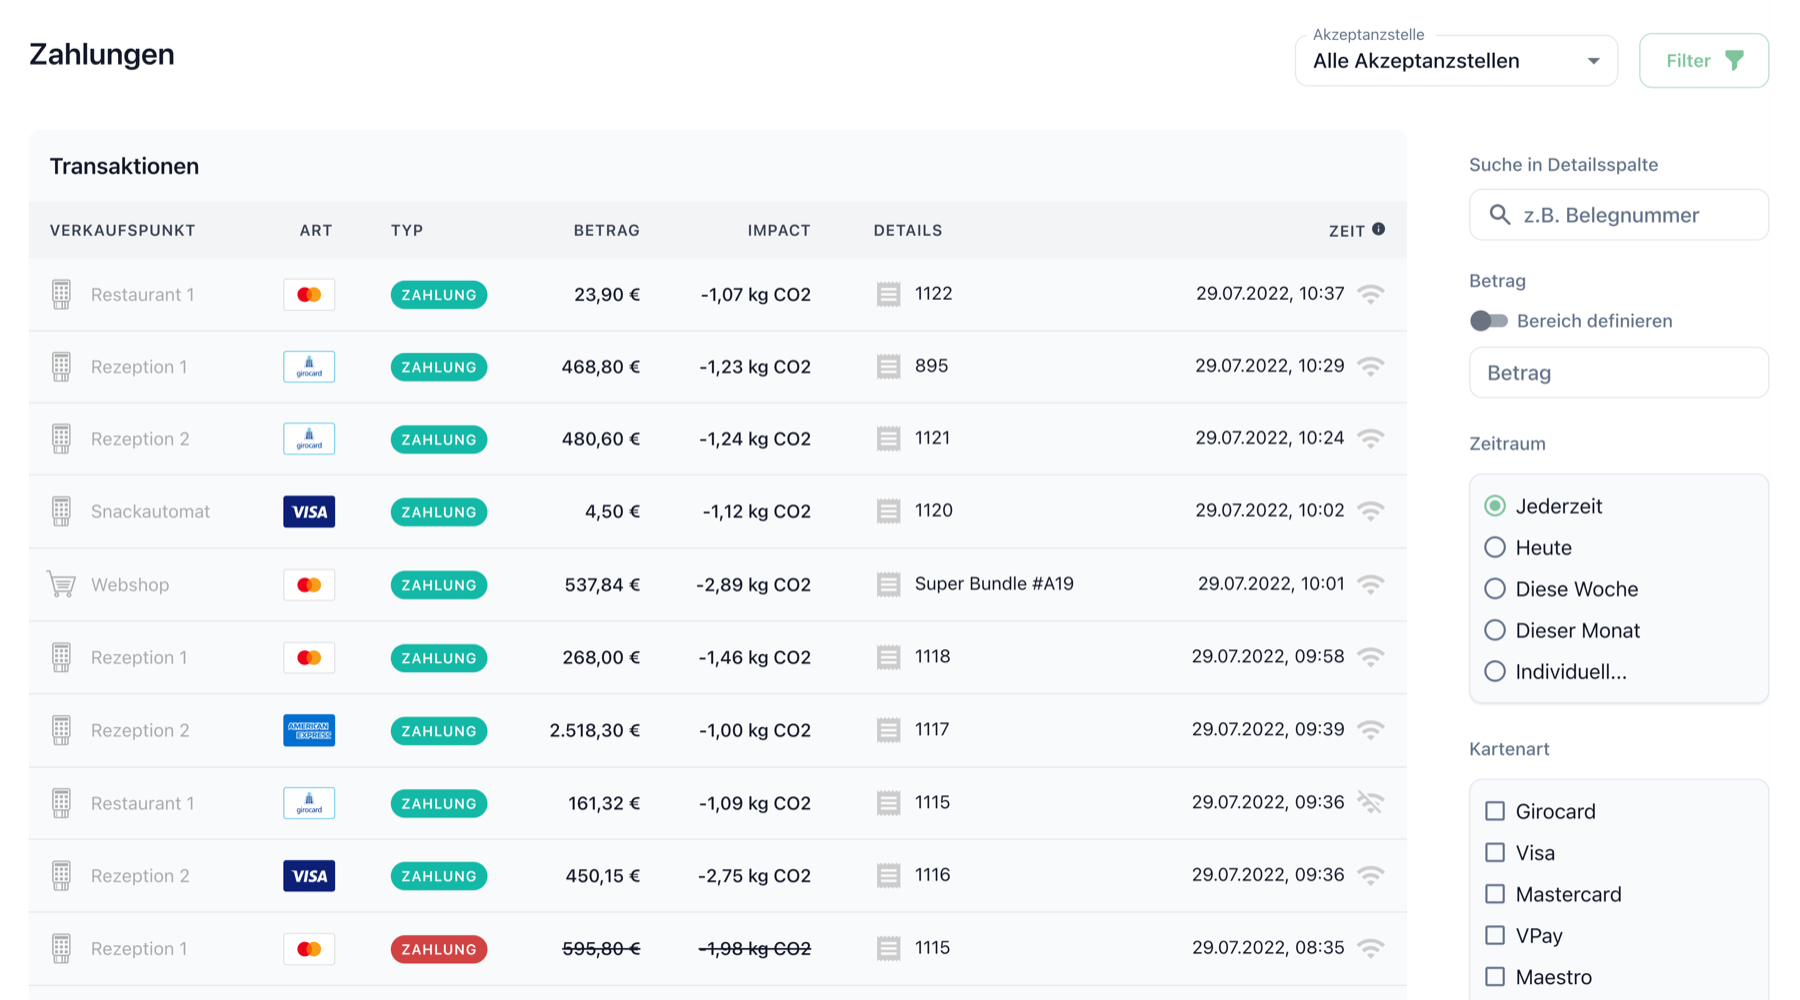Select Dieser Monat time range
Screen dimensions: 1800x1000
[1495, 630]
